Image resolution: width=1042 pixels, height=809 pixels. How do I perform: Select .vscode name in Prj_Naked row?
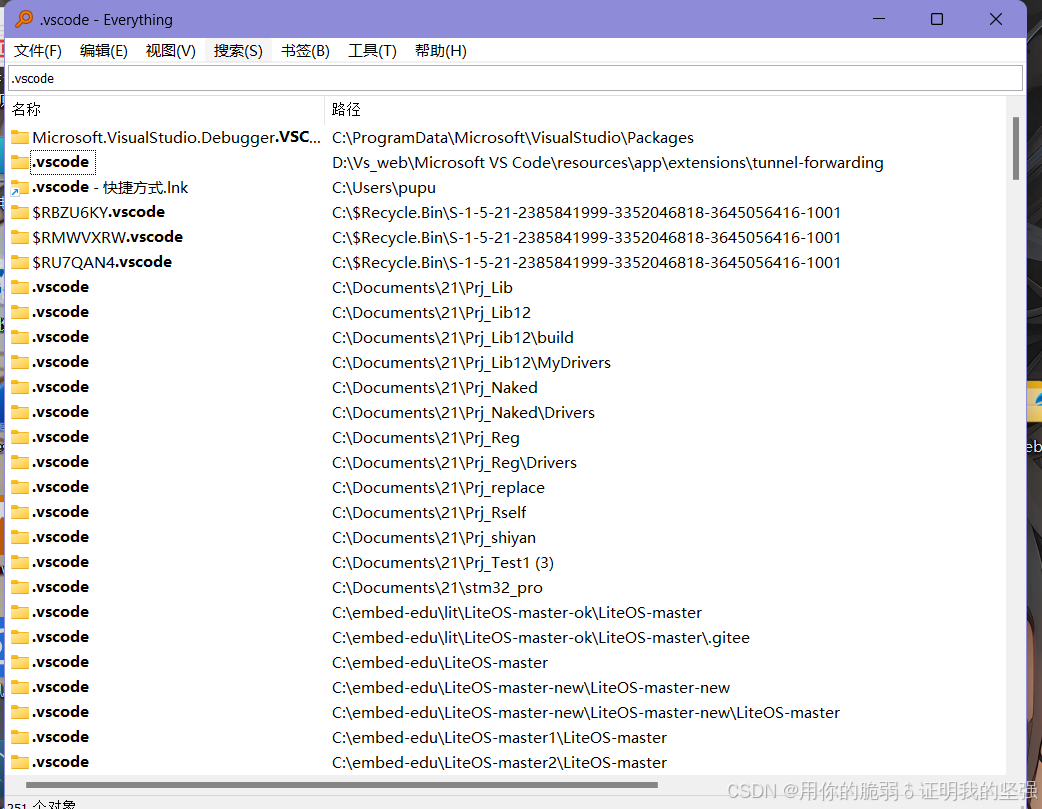pos(60,388)
